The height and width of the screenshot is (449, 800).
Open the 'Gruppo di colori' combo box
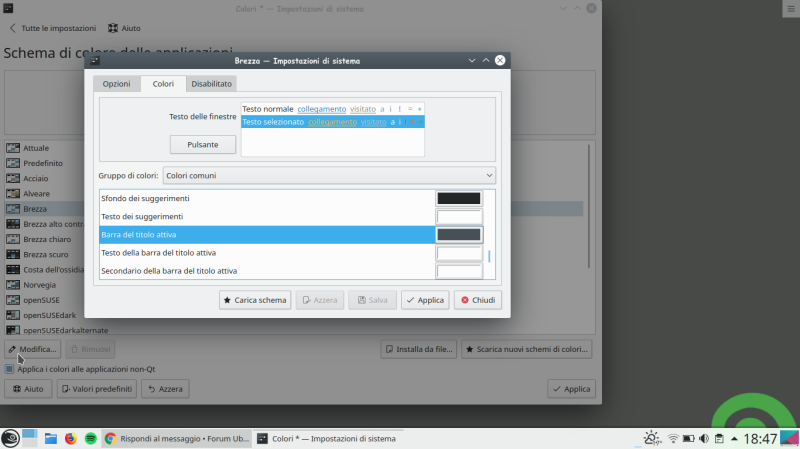click(x=329, y=176)
